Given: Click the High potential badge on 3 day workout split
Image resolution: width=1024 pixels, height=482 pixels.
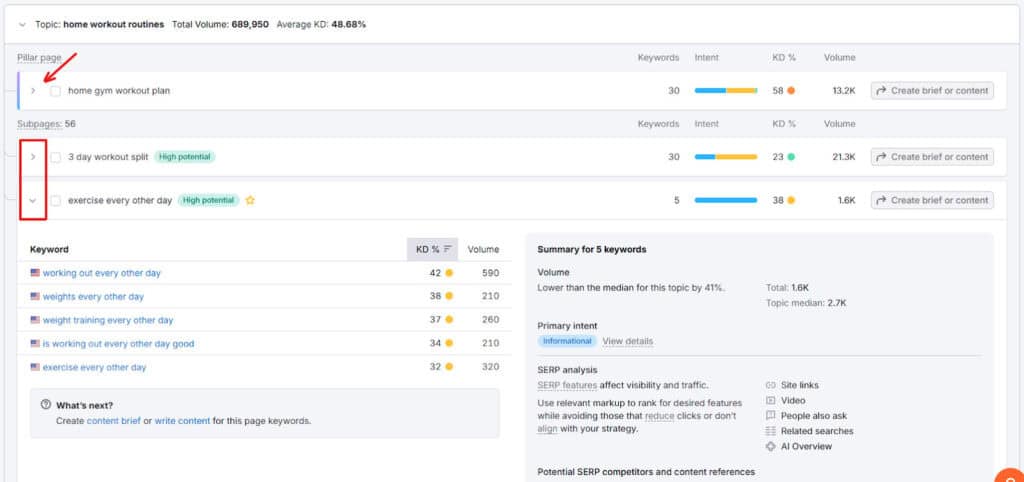Looking at the screenshot, I should [185, 157].
